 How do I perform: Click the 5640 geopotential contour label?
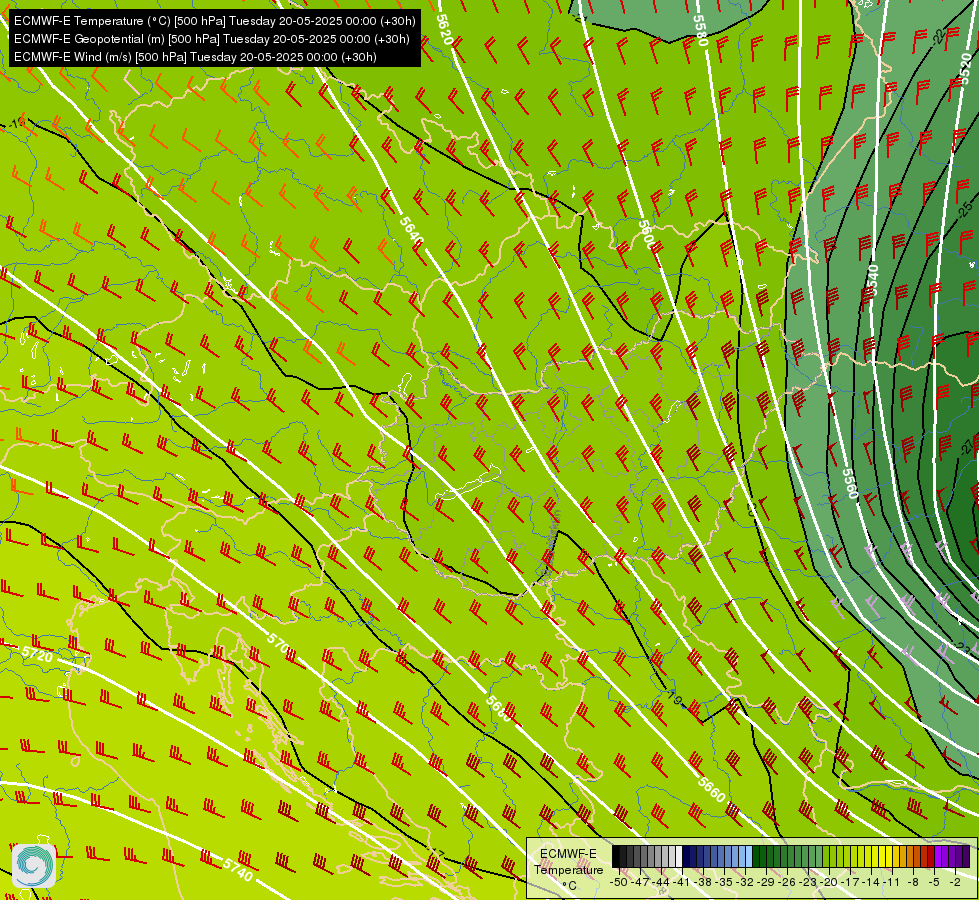(411, 232)
